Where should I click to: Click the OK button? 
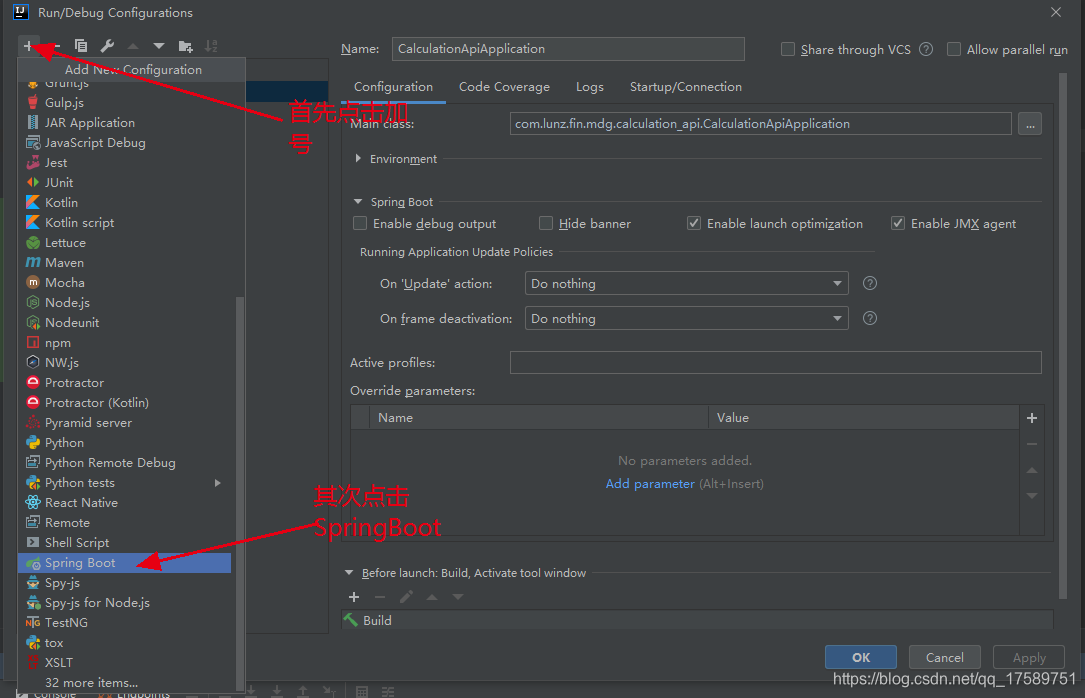click(x=861, y=657)
